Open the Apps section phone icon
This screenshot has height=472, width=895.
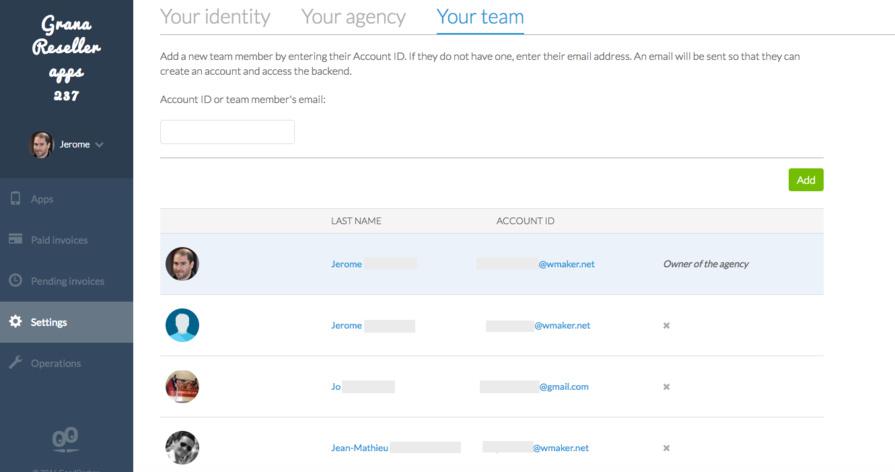[x=16, y=199]
